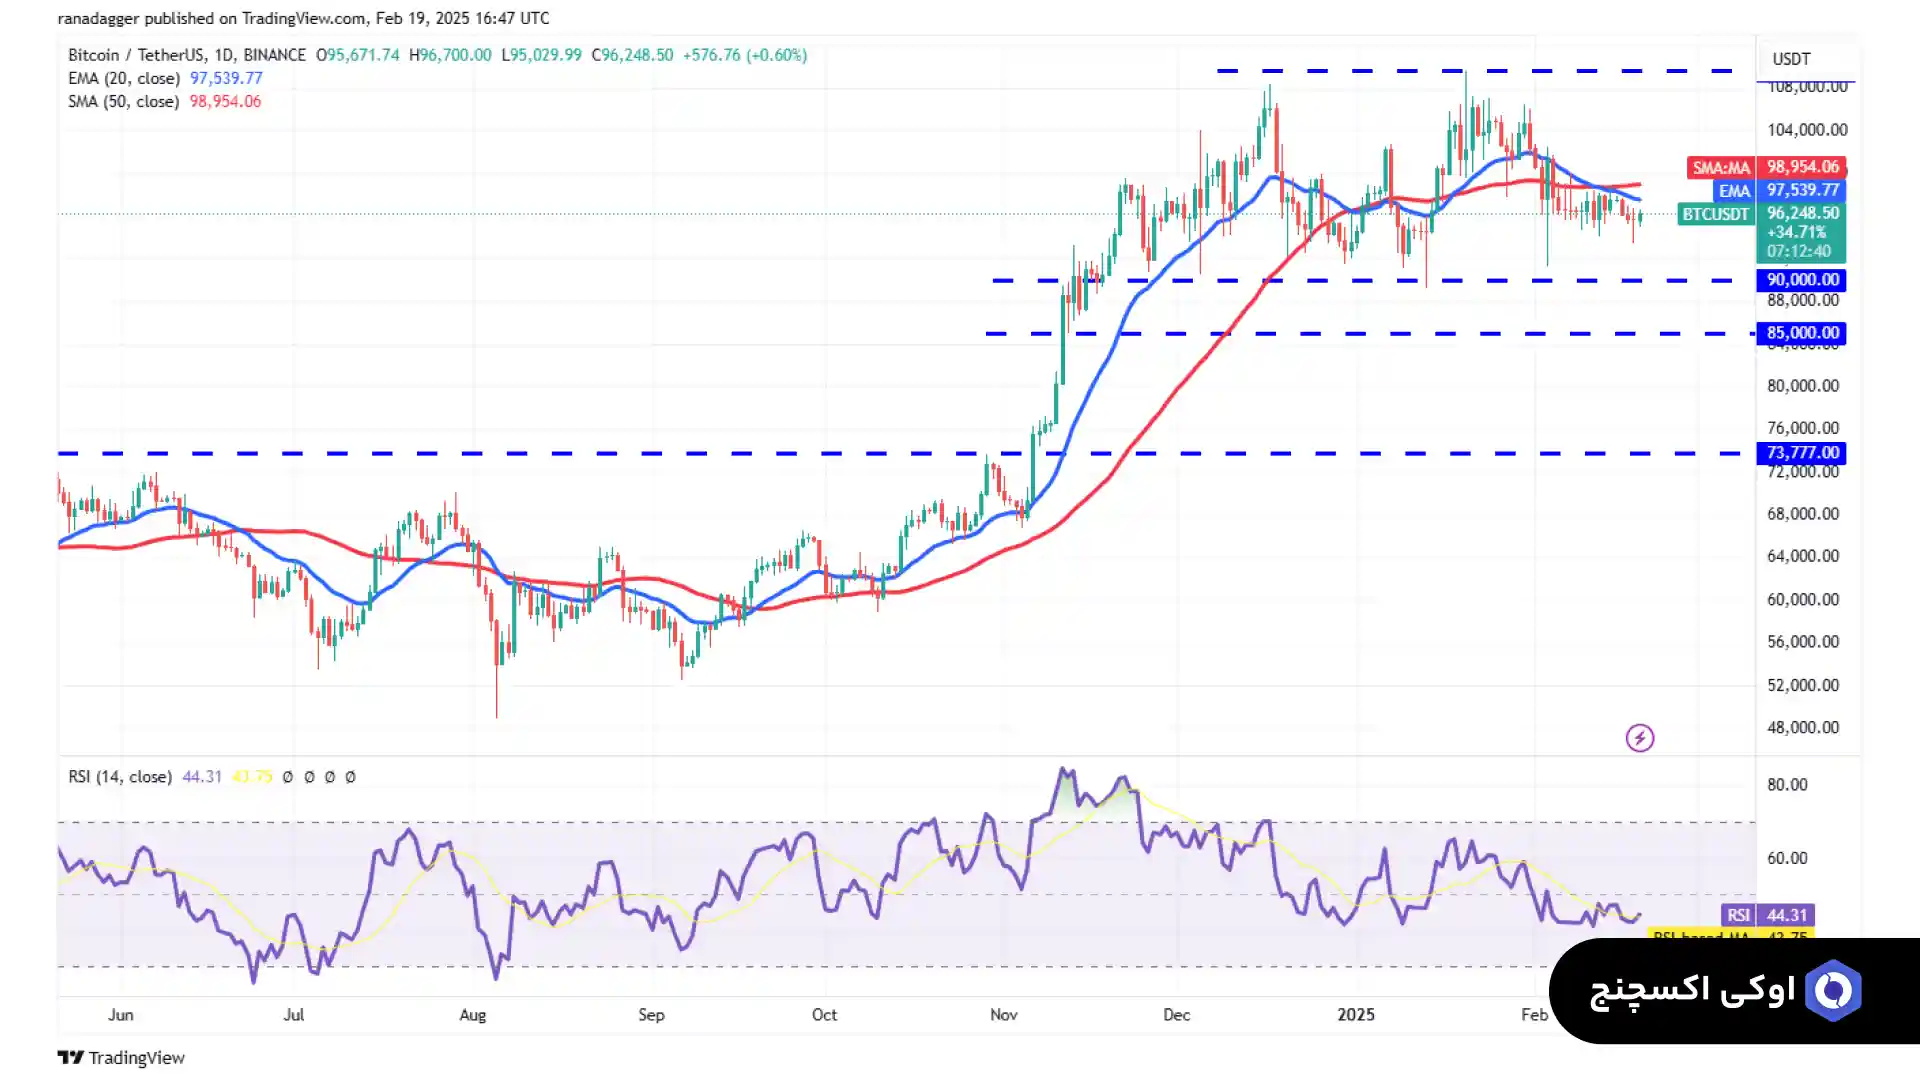This screenshot has width=1920, height=1081.
Task: Click the 60,000.00 price axis label
Action: tap(1803, 599)
